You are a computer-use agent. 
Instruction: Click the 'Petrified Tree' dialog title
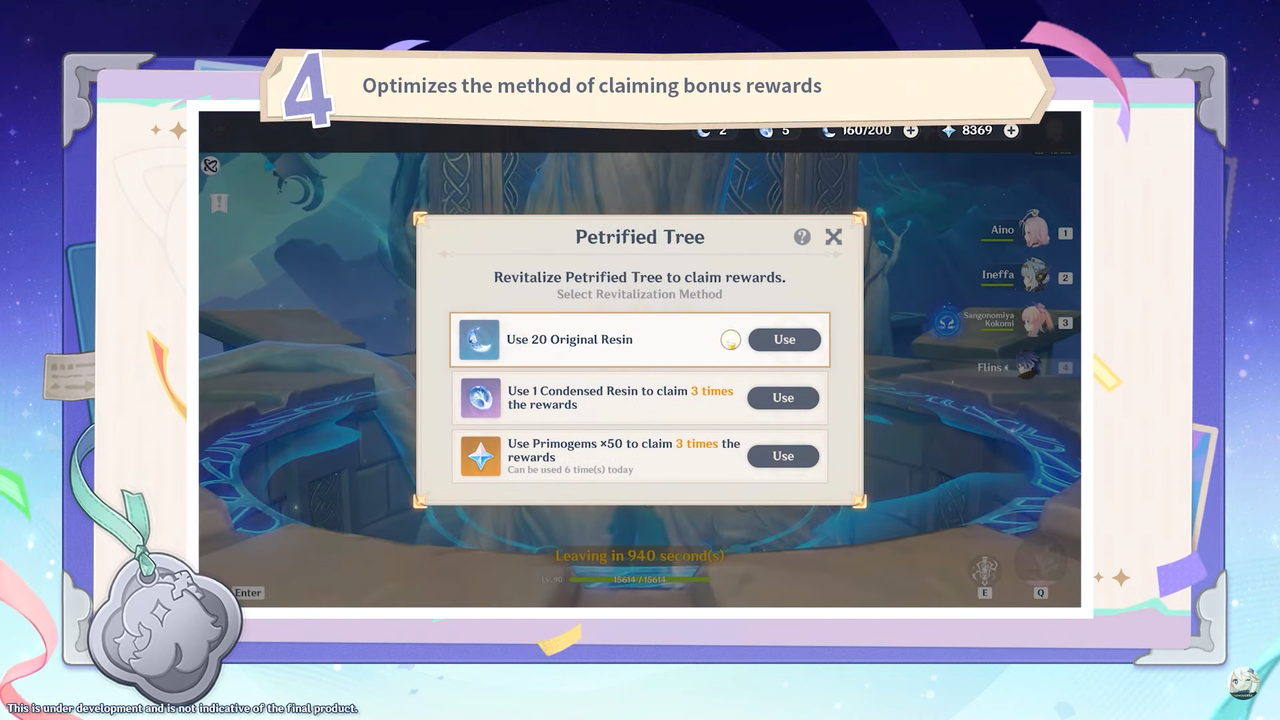(x=640, y=237)
